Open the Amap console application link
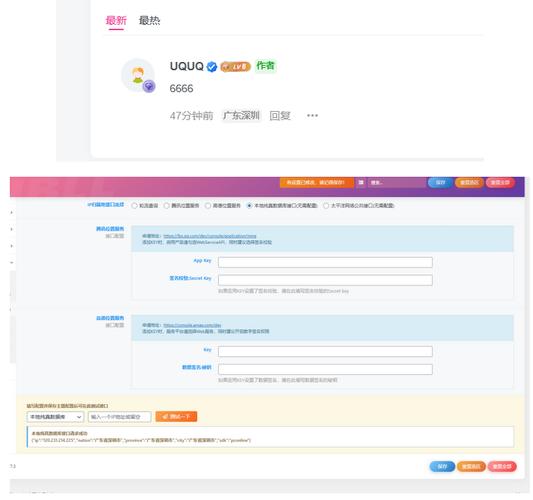This screenshot has height=500, width=533. [x=192, y=325]
